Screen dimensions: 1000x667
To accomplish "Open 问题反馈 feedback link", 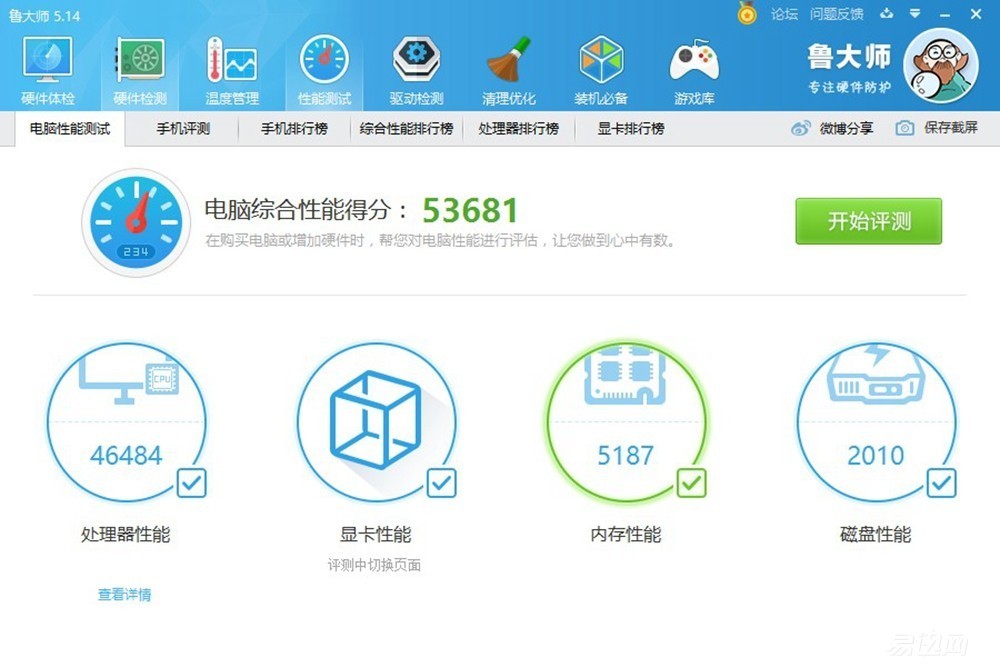I will coord(837,14).
